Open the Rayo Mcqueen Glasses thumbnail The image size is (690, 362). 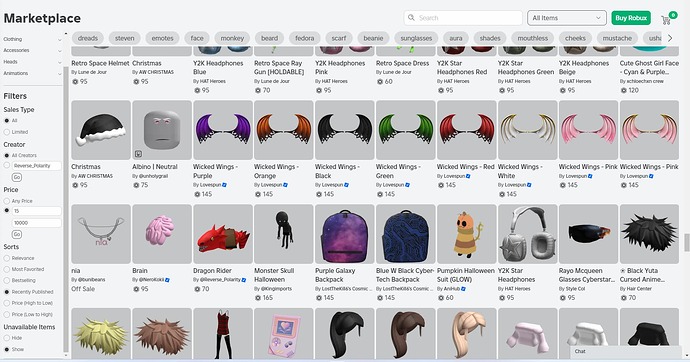coord(588,234)
